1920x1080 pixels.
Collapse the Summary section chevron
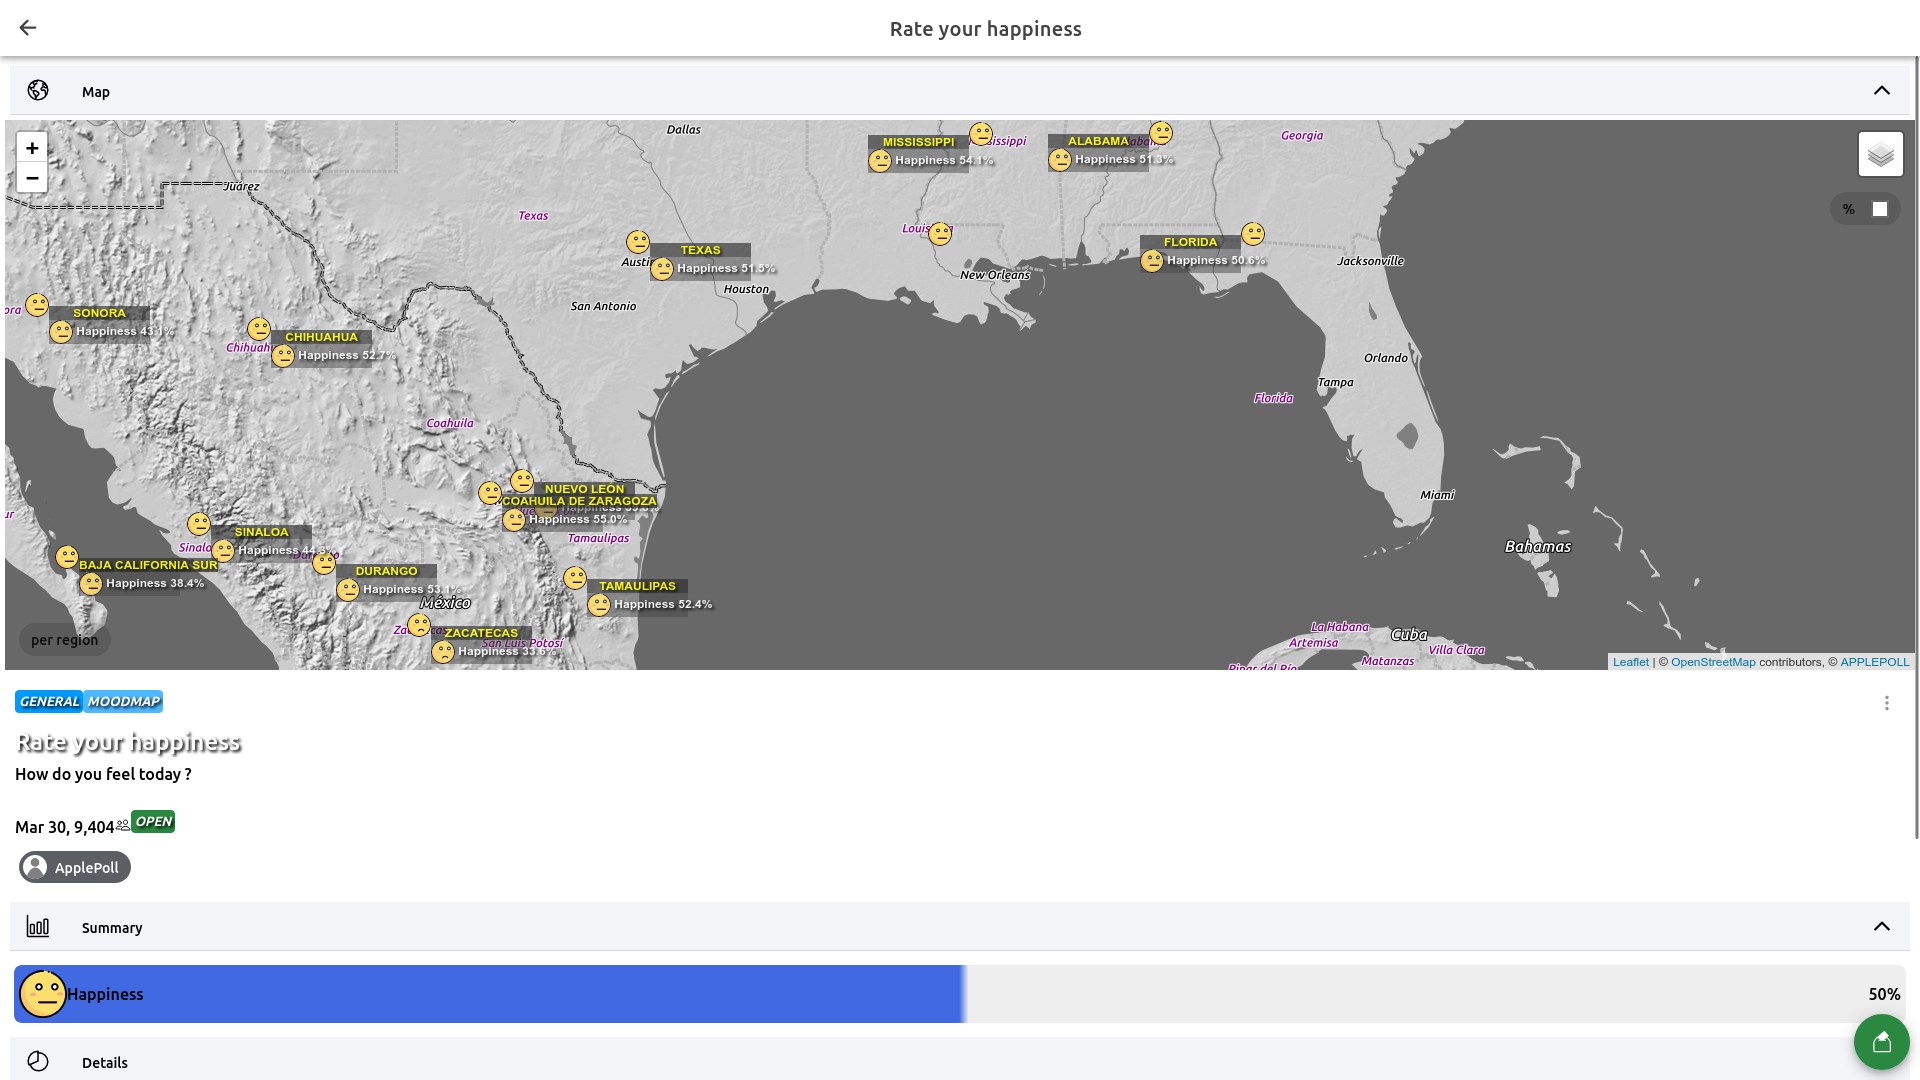pyautogui.click(x=1881, y=927)
